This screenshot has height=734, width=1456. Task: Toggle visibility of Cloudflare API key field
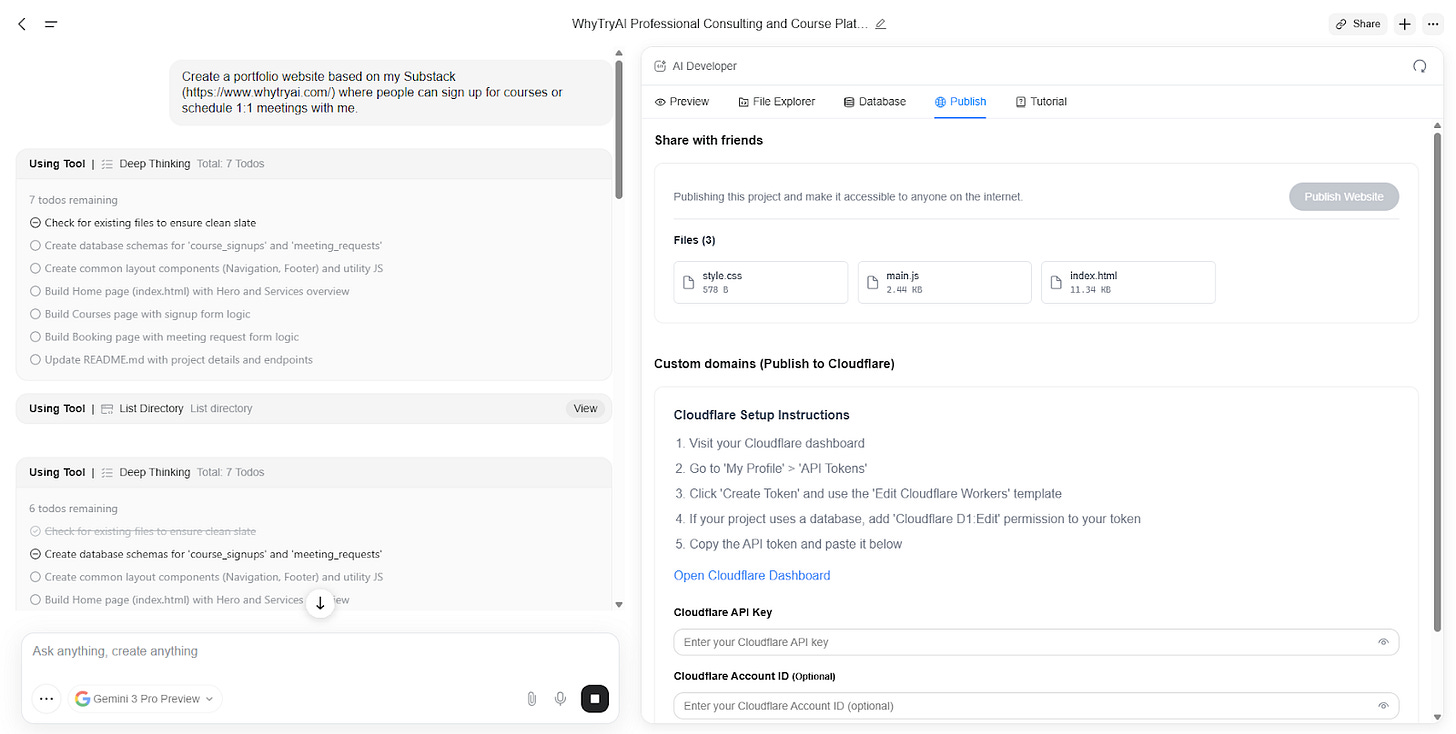click(1384, 641)
